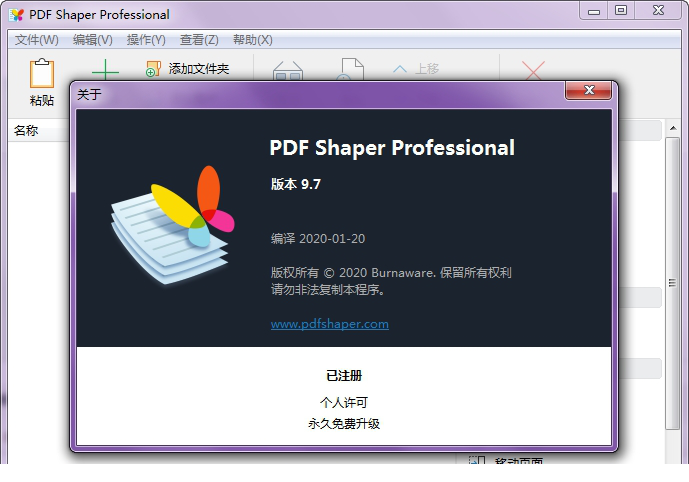689x482 pixels.
Task: Click the main window vertical scrollbar thumb
Action: pyautogui.click(x=672, y=283)
